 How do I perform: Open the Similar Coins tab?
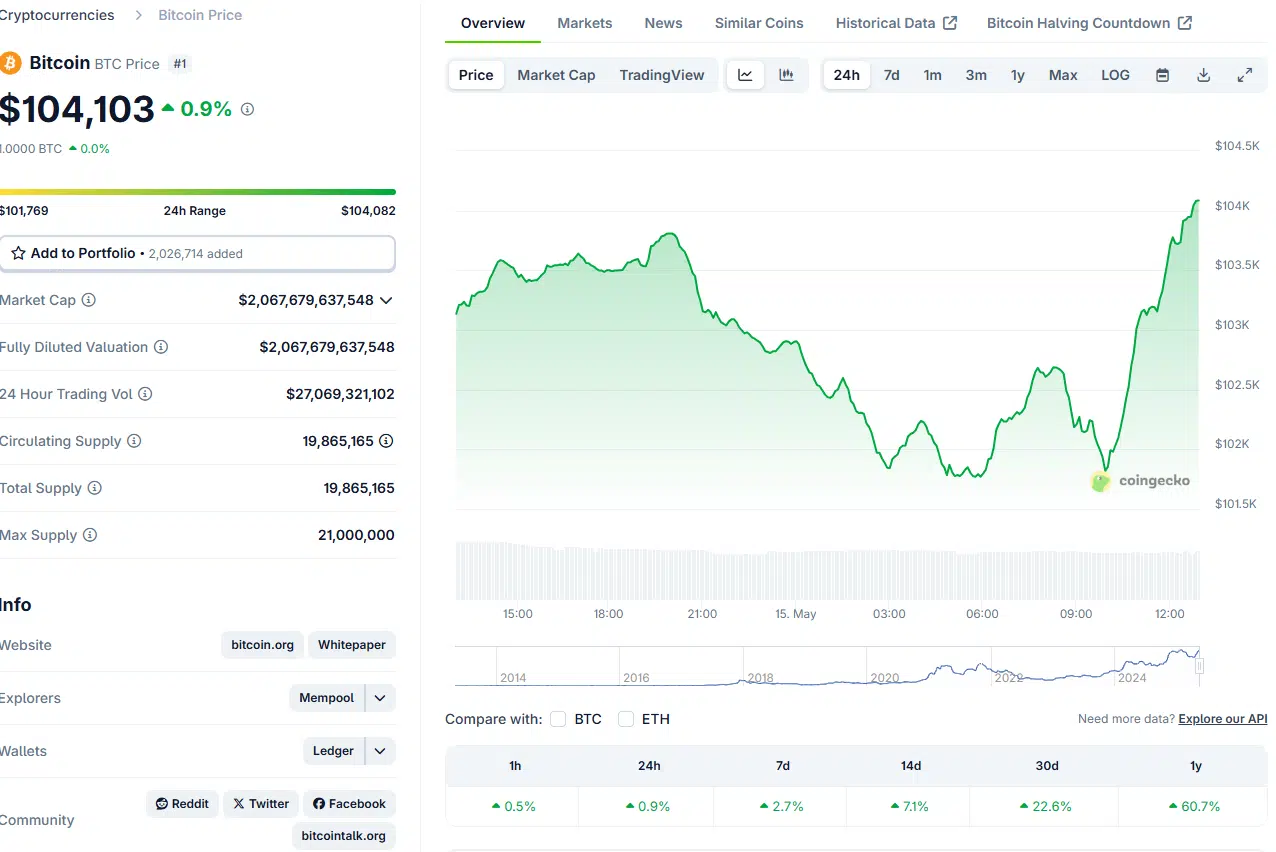[759, 23]
